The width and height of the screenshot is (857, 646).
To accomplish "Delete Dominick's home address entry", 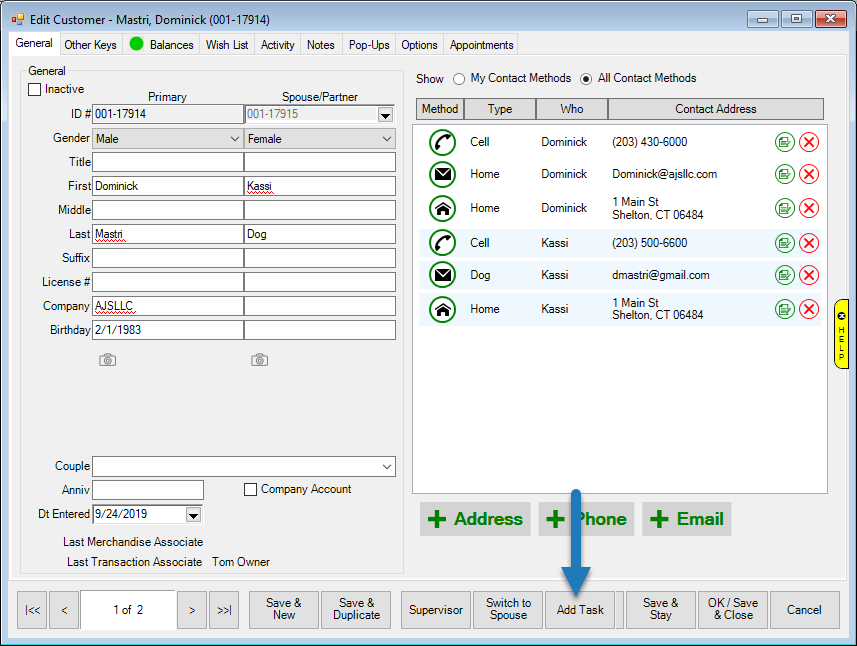I will (809, 208).
